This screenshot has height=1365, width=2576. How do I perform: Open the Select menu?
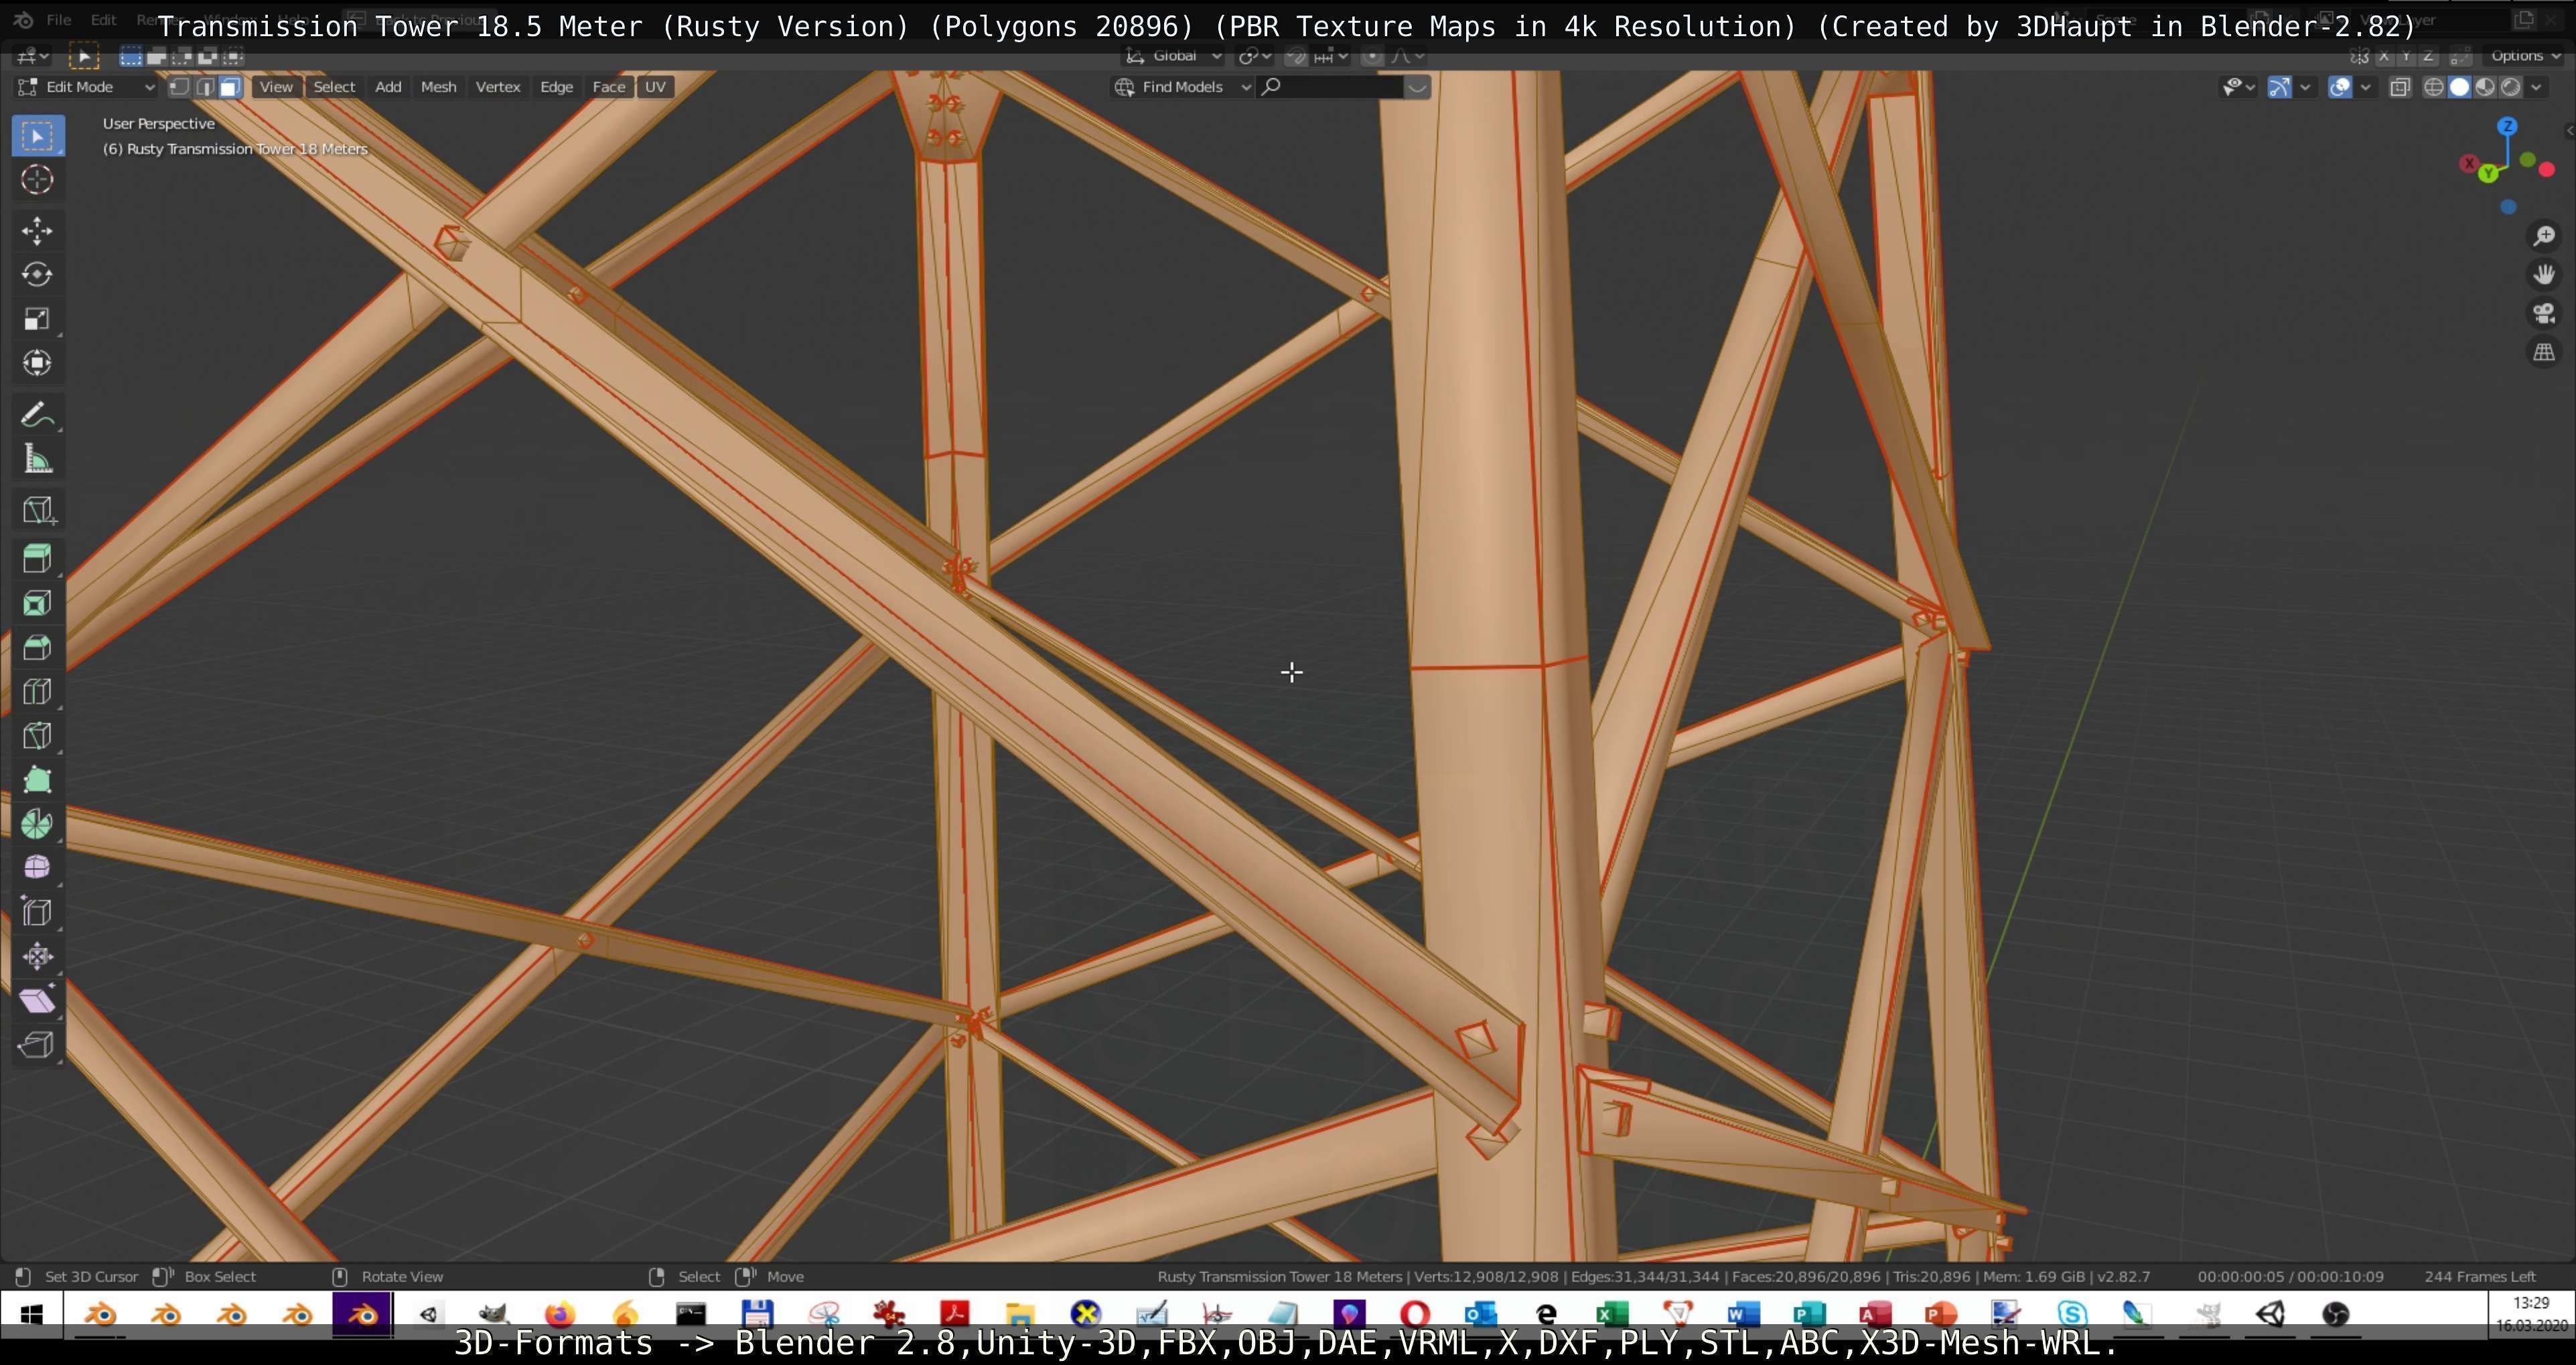tap(334, 87)
